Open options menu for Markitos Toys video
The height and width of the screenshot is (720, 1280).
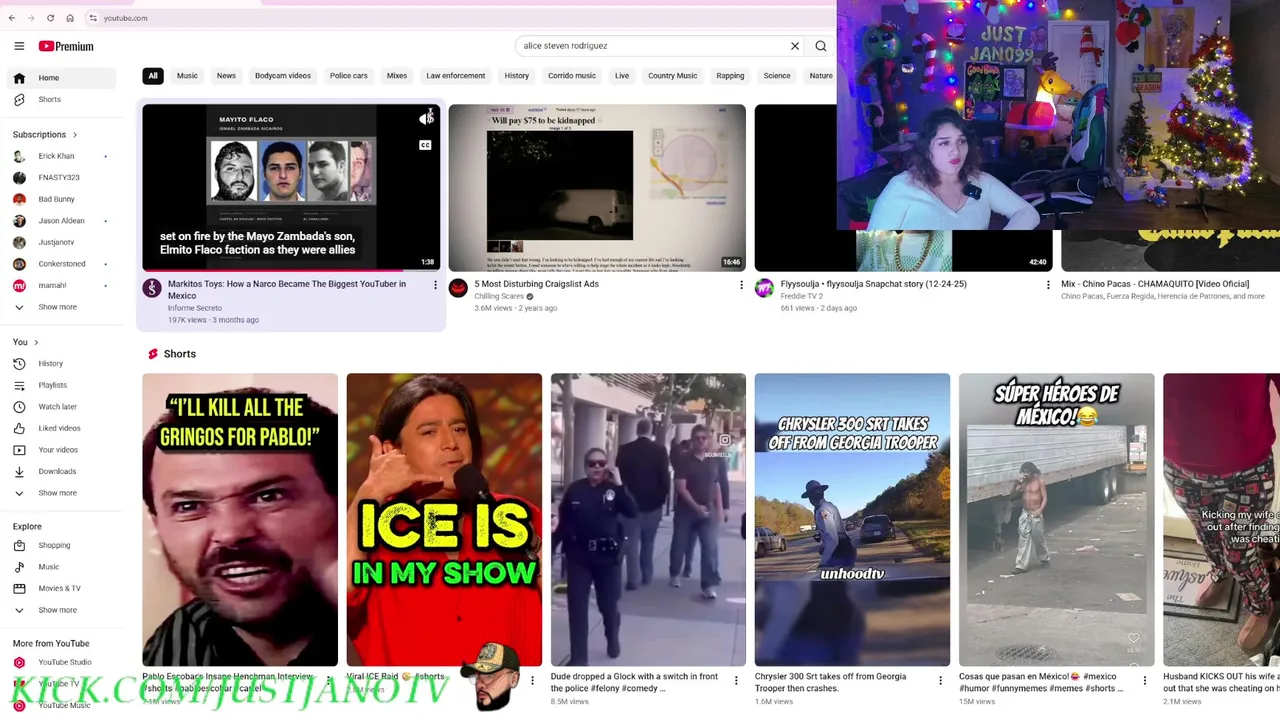click(x=435, y=285)
